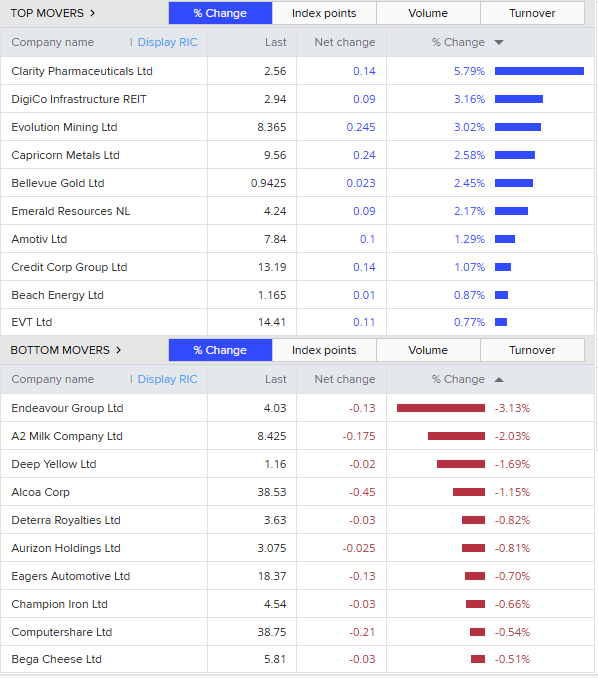Switch Bottom Movers to Volume tab
The image size is (598, 678).
(428, 350)
